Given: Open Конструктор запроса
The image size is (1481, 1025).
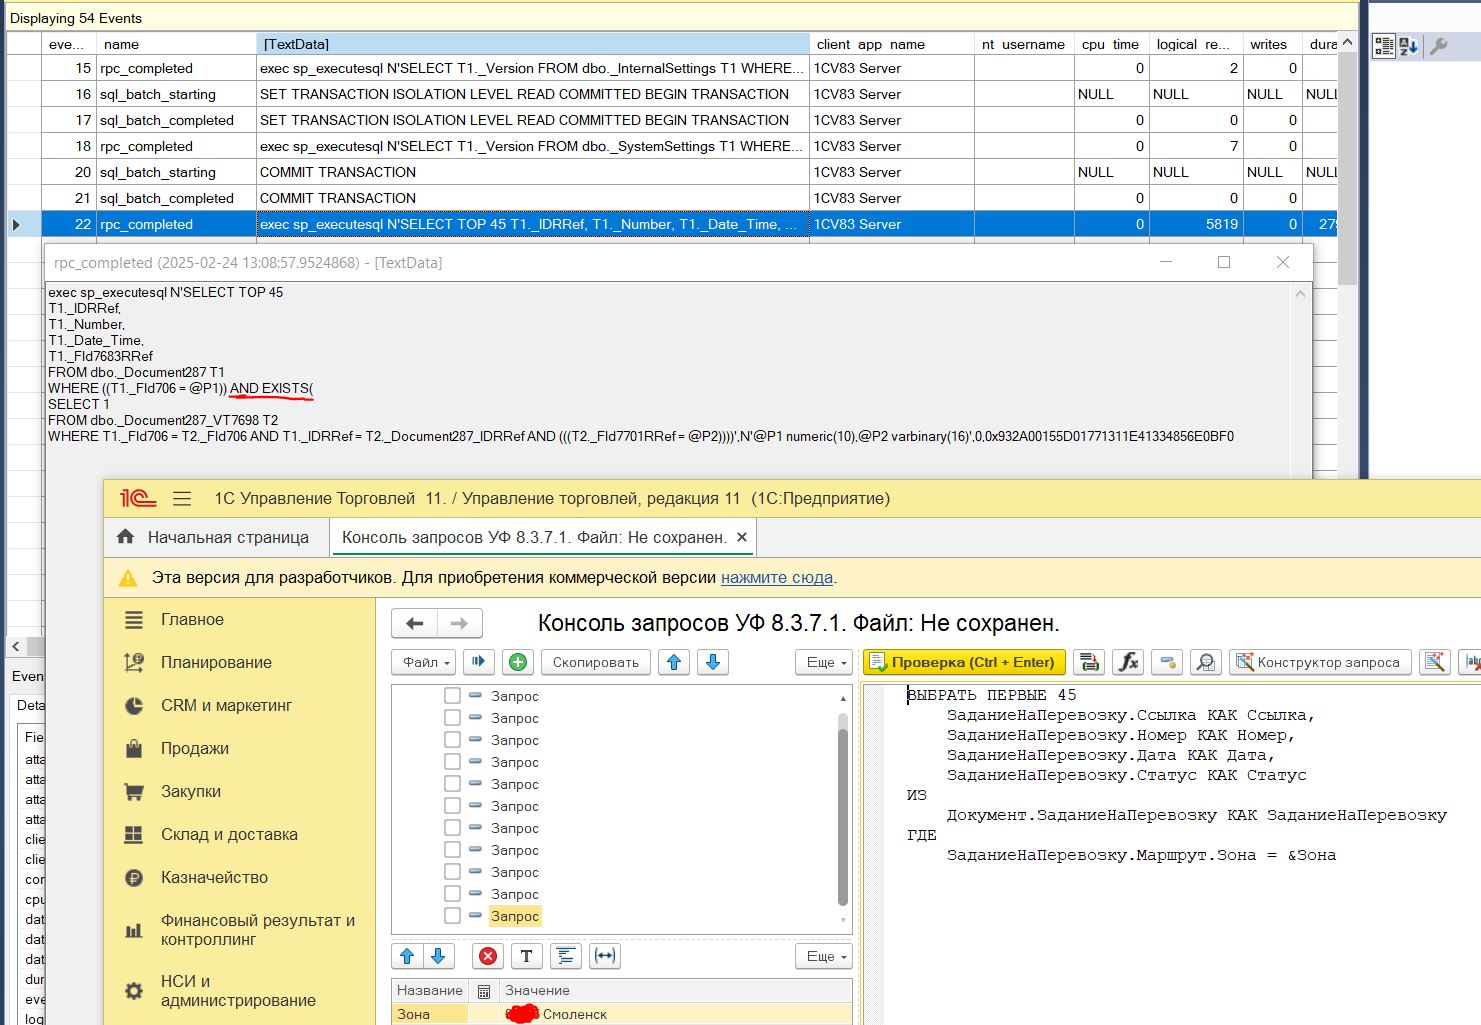Looking at the screenshot, I should tap(1320, 662).
